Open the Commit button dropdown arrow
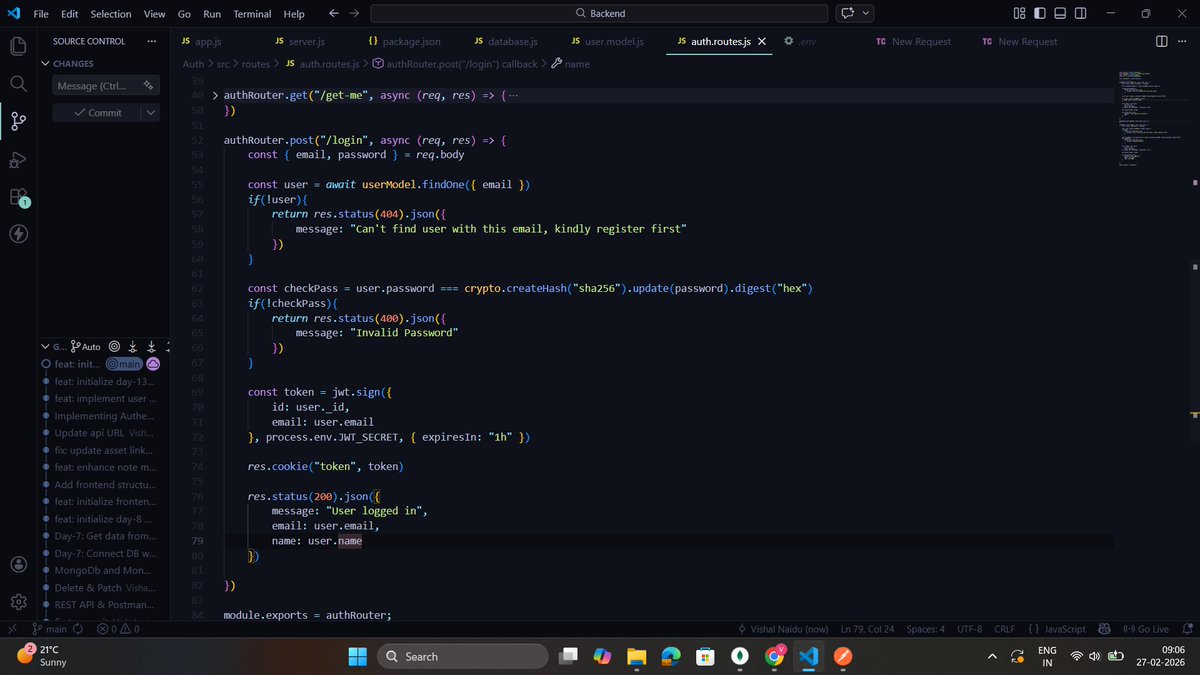This screenshot has height=675, width=1200. coord(150,113)
